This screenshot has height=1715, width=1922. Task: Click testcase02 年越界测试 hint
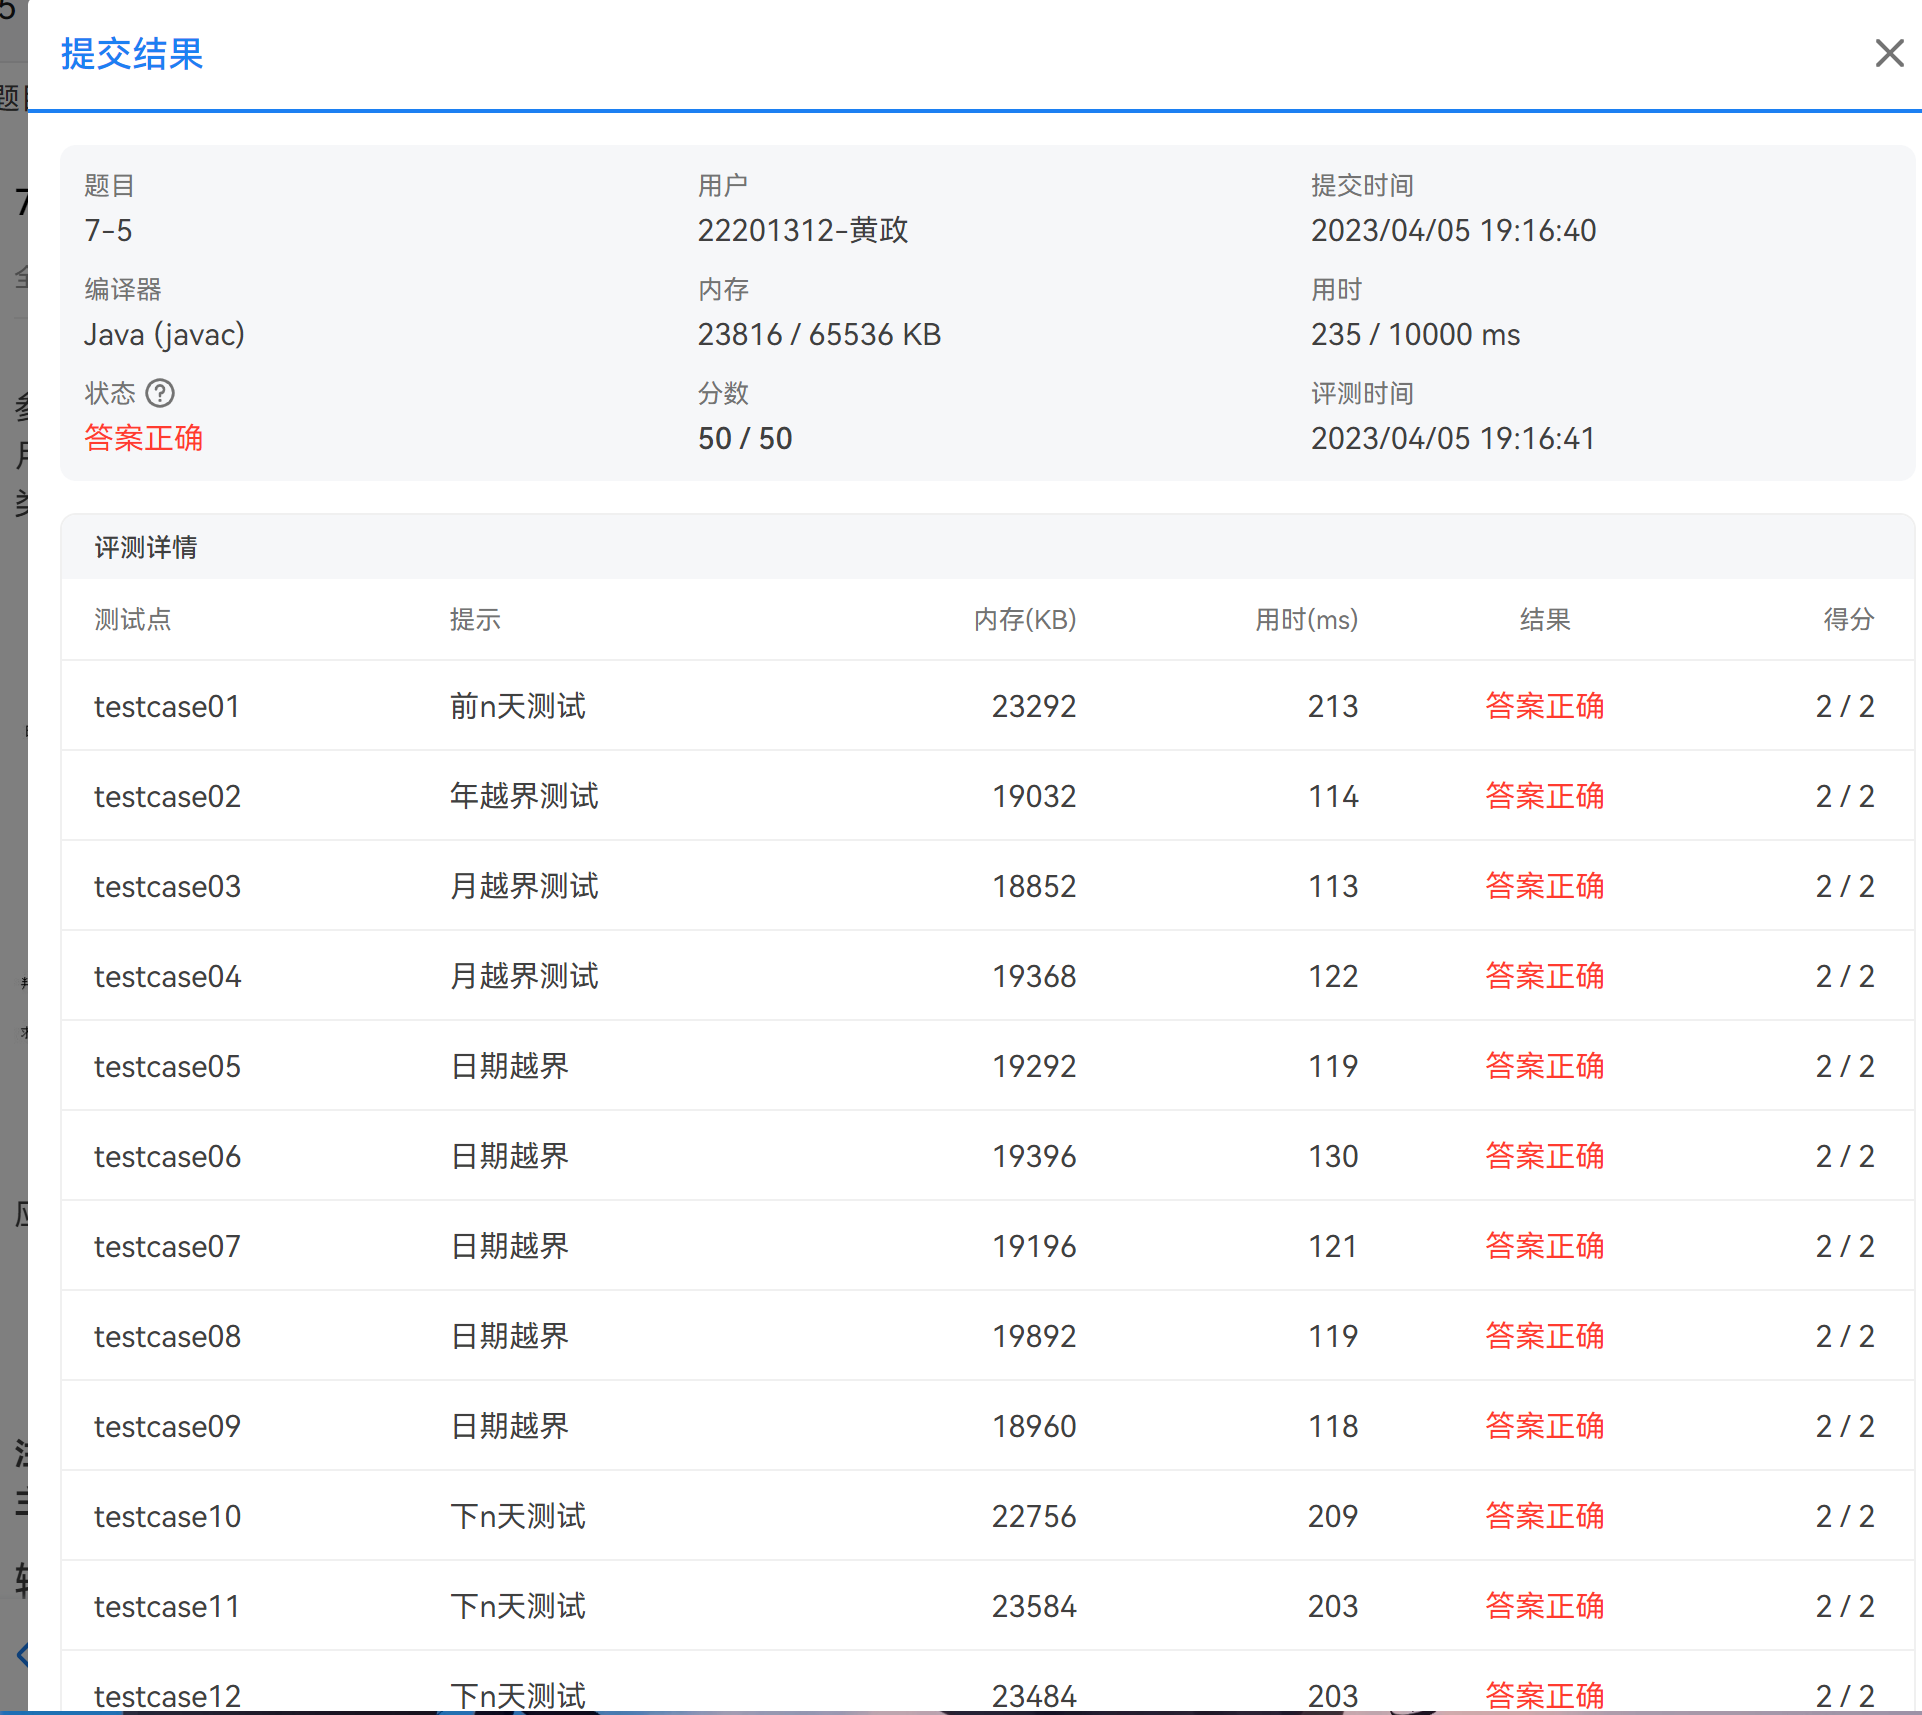[523, 796]
